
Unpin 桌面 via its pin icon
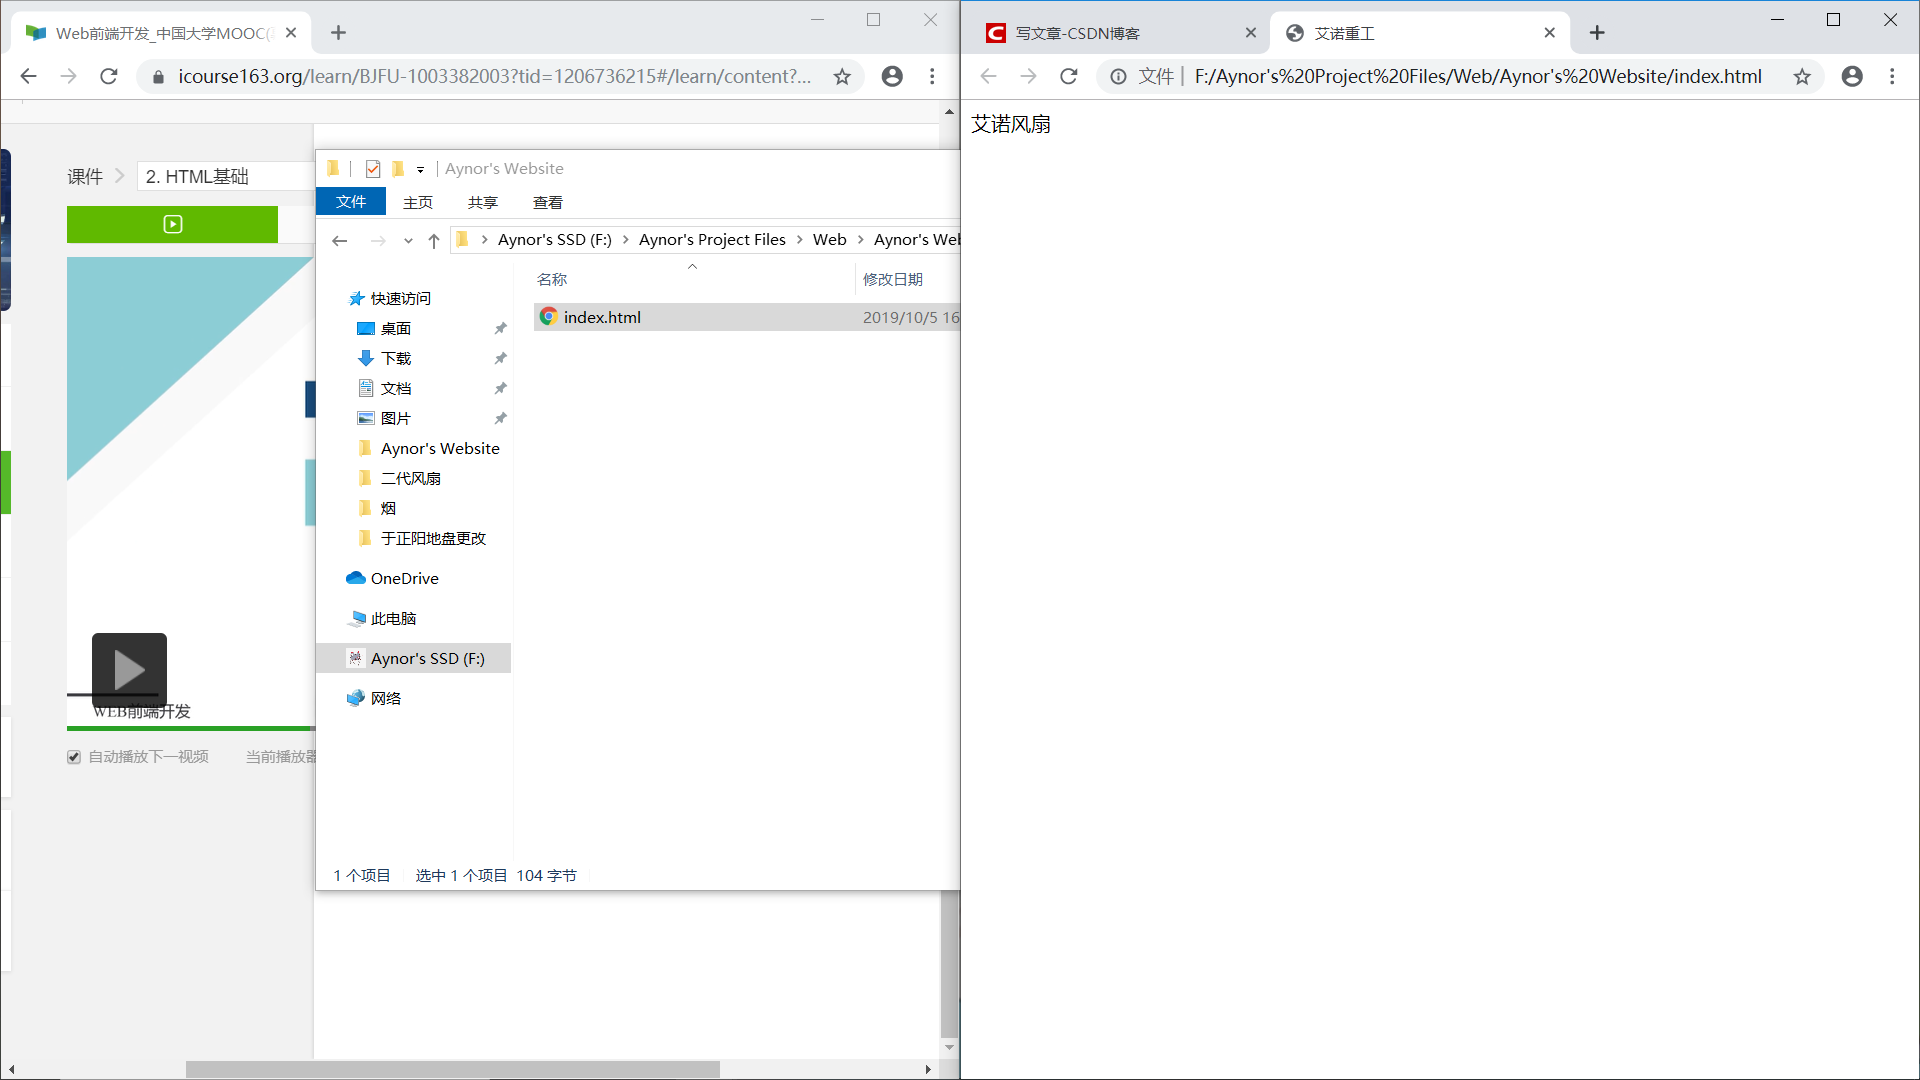click(500, 328)
